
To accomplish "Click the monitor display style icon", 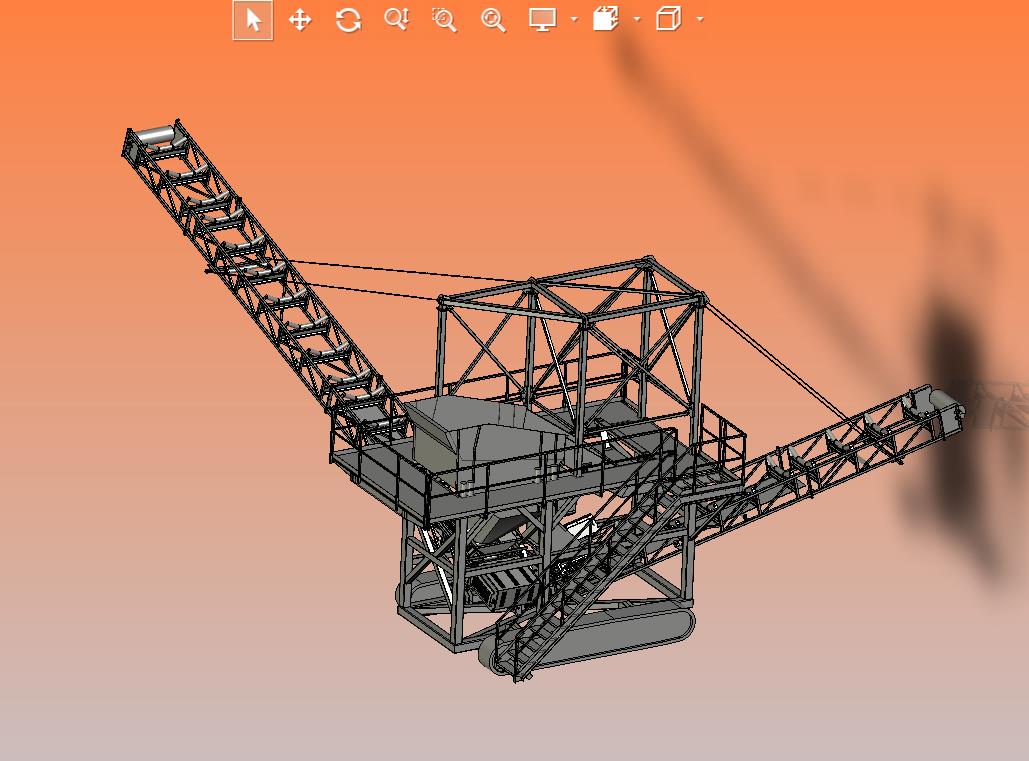I will point(543,20).
